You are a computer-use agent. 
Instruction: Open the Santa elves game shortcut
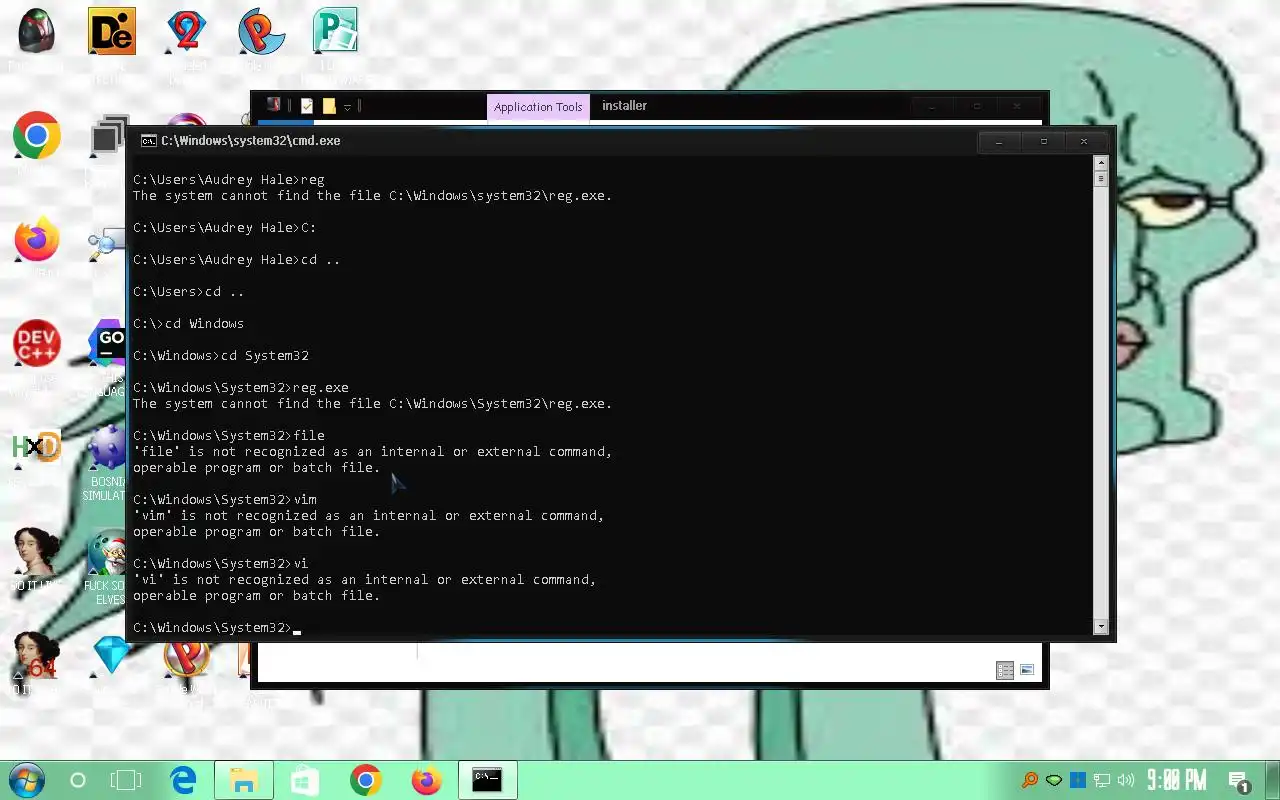pos(107,553)
